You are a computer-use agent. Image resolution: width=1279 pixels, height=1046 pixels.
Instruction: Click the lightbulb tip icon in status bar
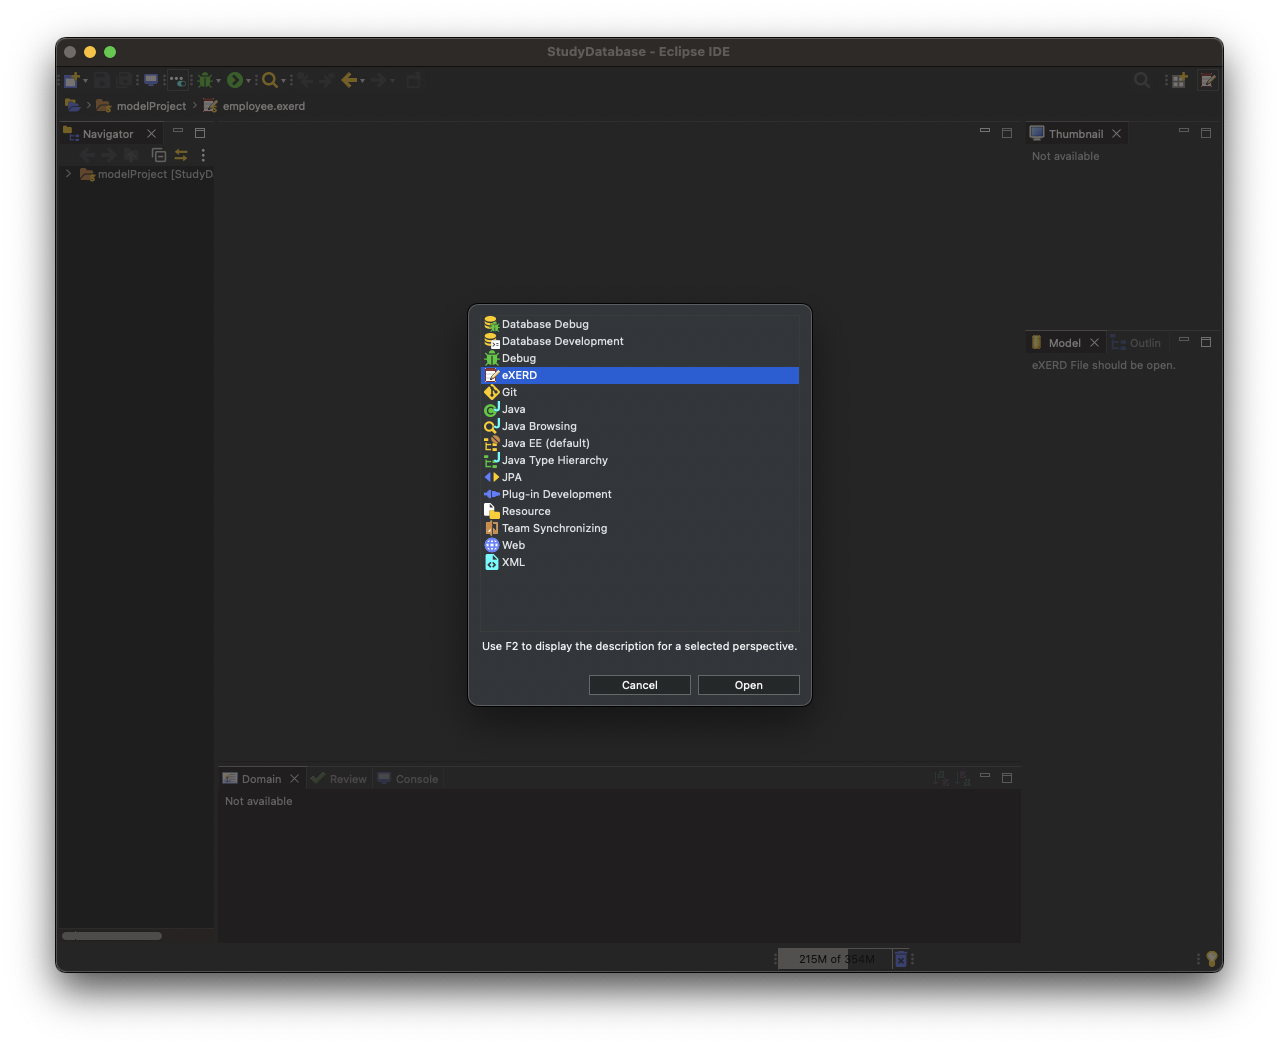tap(1212, 959)
